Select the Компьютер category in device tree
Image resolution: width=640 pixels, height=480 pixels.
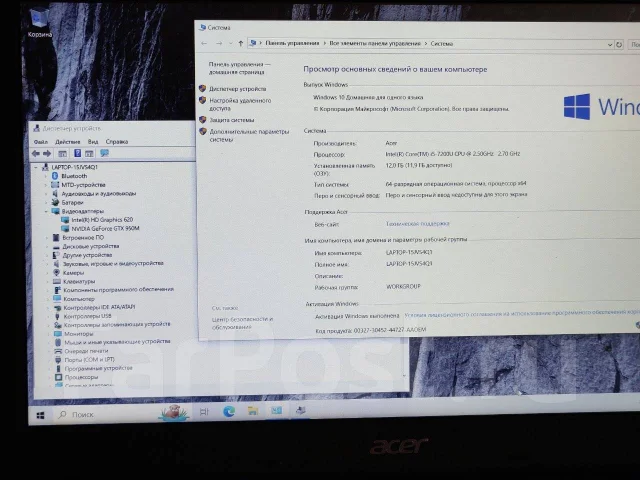click(x=79, y=299)
